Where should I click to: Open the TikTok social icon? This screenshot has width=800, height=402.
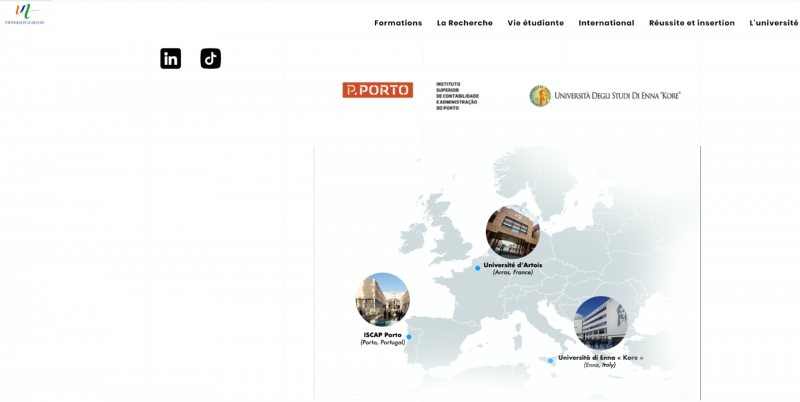pyautogui.click(x=210, y=59)
